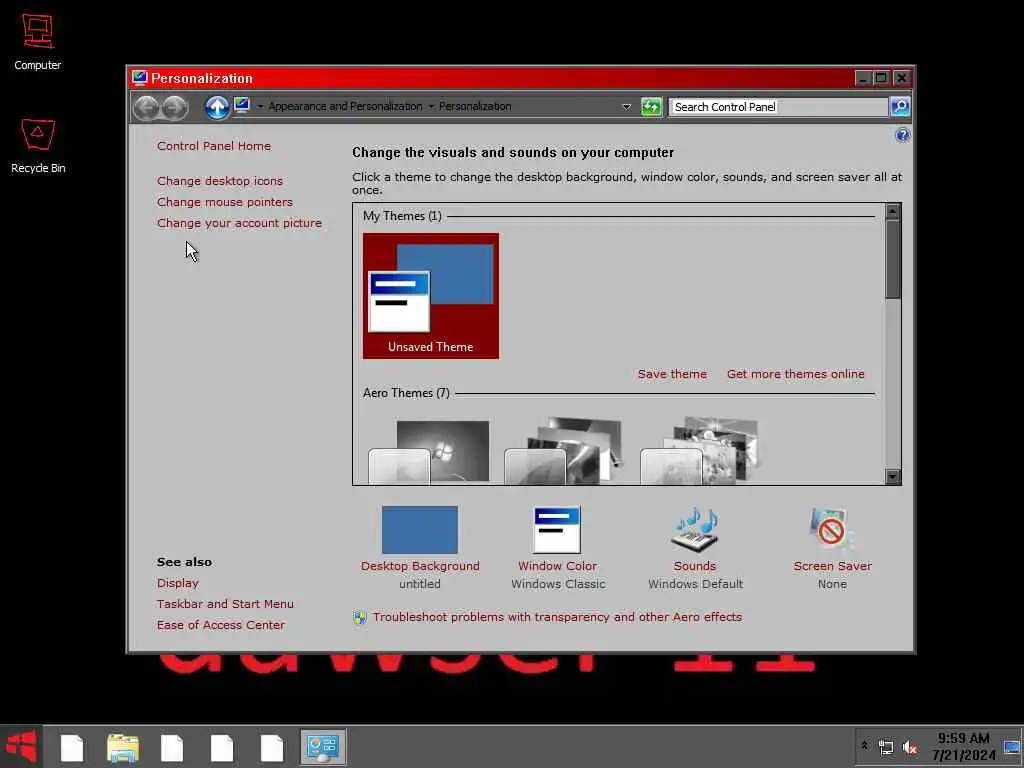
Task: Click in the Search Control Panel field
Action: pos(777,106)
